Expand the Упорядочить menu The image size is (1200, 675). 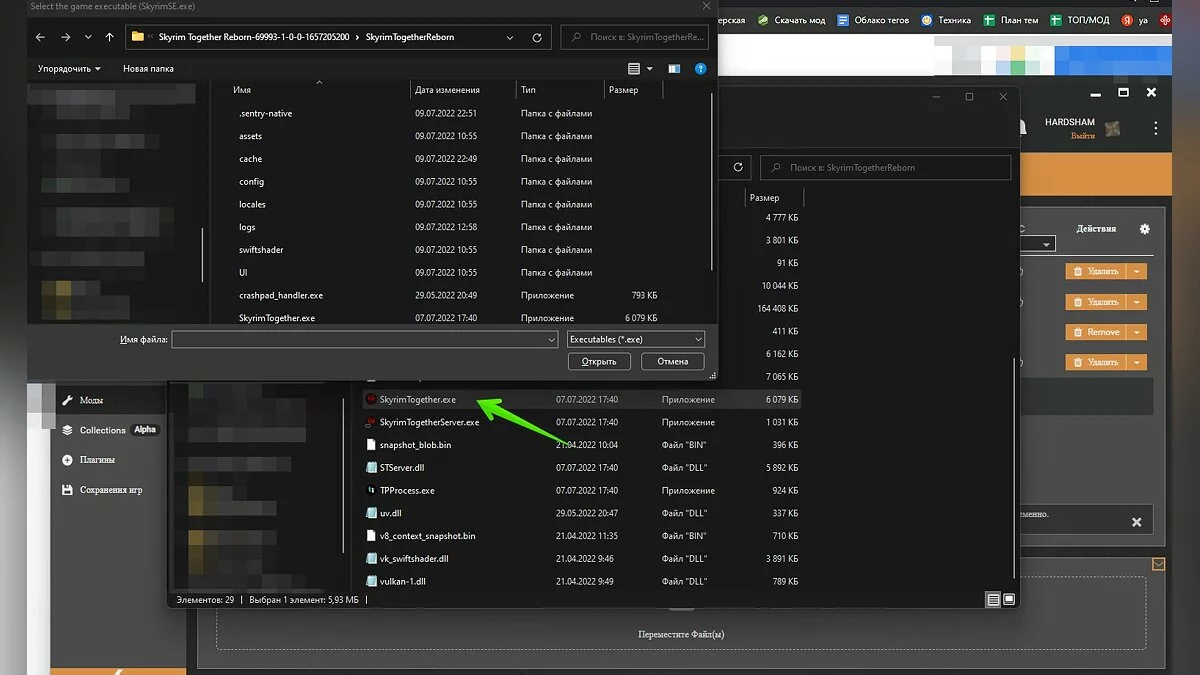tap(69, 69)
